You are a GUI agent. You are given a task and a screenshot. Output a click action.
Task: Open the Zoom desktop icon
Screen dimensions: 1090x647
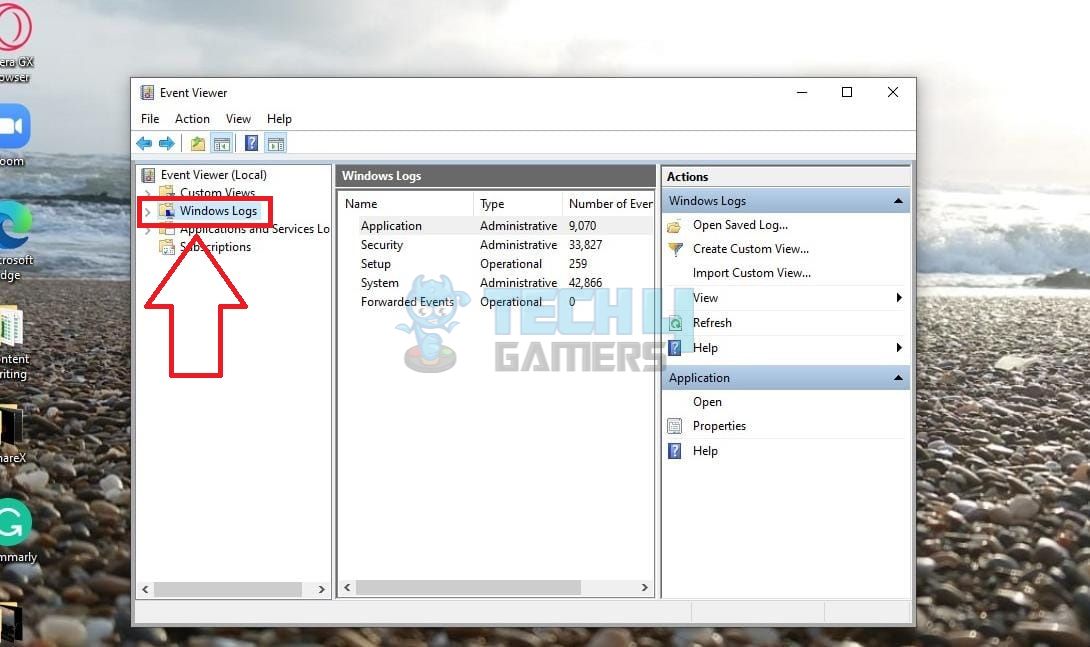point(13,126)
